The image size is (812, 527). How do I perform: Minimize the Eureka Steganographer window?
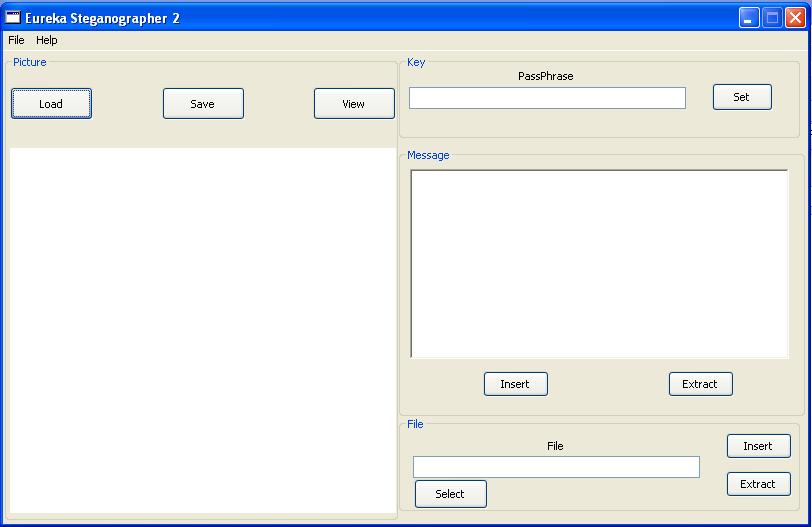[x=749, y=18]
